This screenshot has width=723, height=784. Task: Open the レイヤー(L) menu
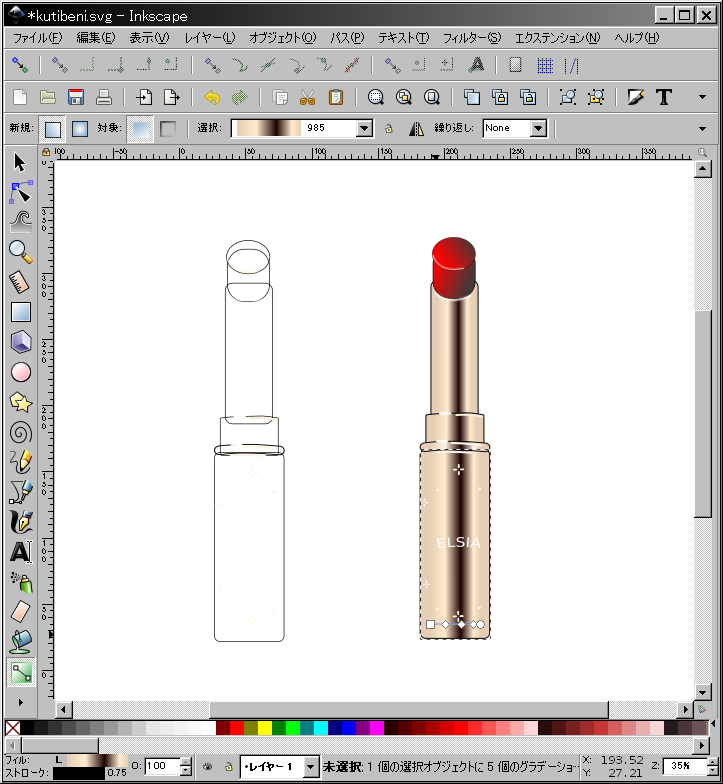(x=210, y=38)
